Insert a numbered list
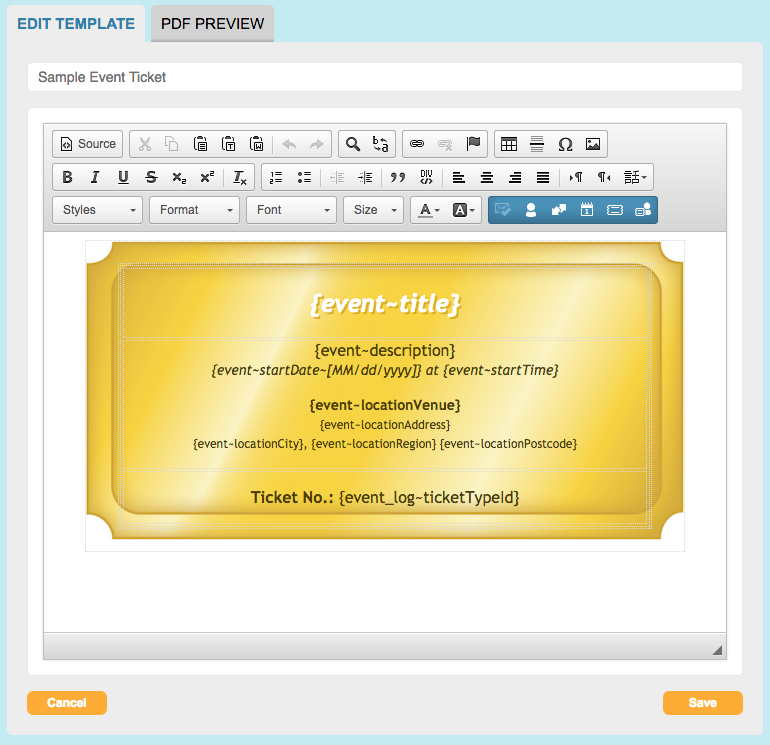 276,177
